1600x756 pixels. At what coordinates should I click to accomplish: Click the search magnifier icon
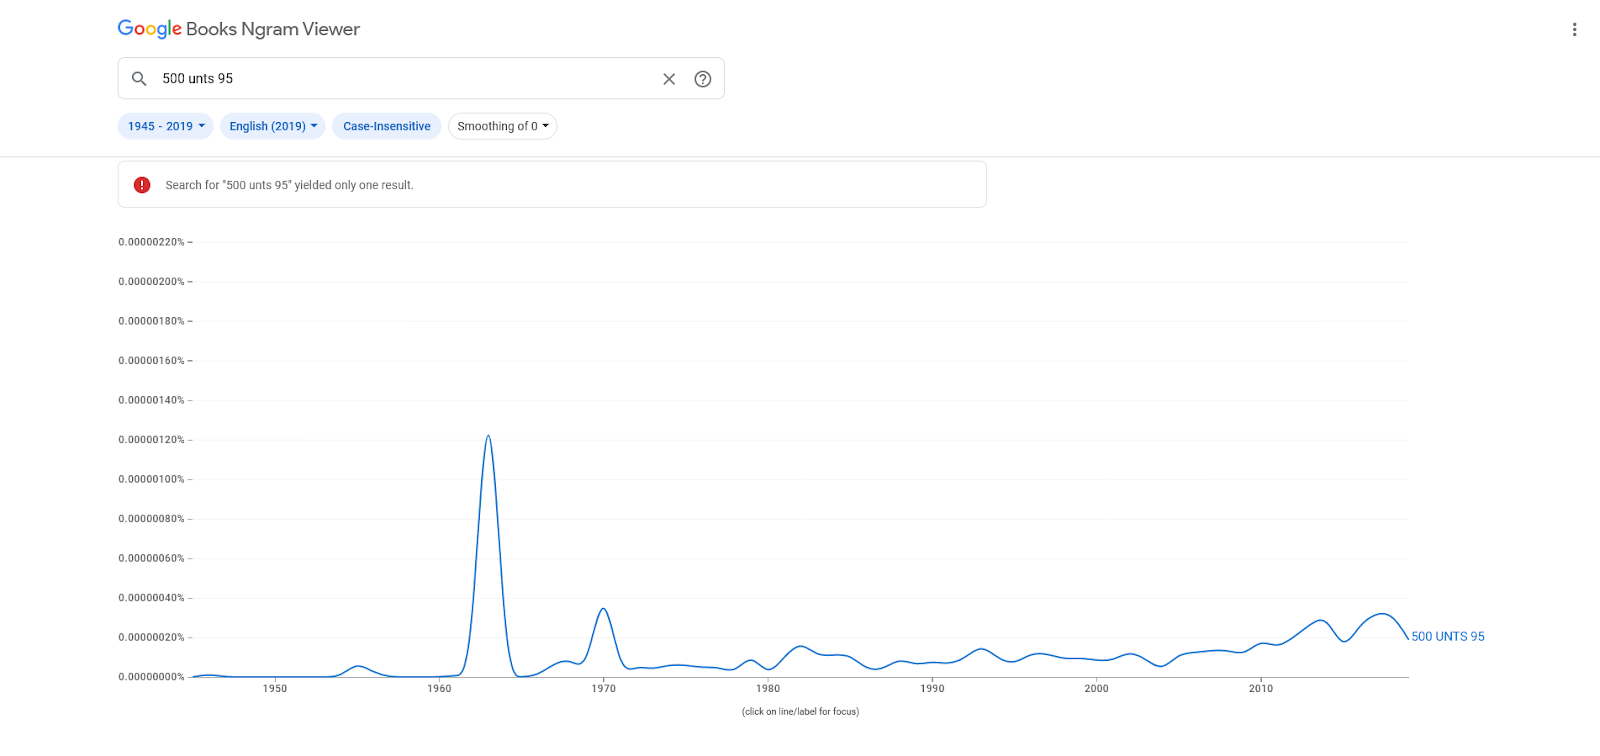[139, 78]
